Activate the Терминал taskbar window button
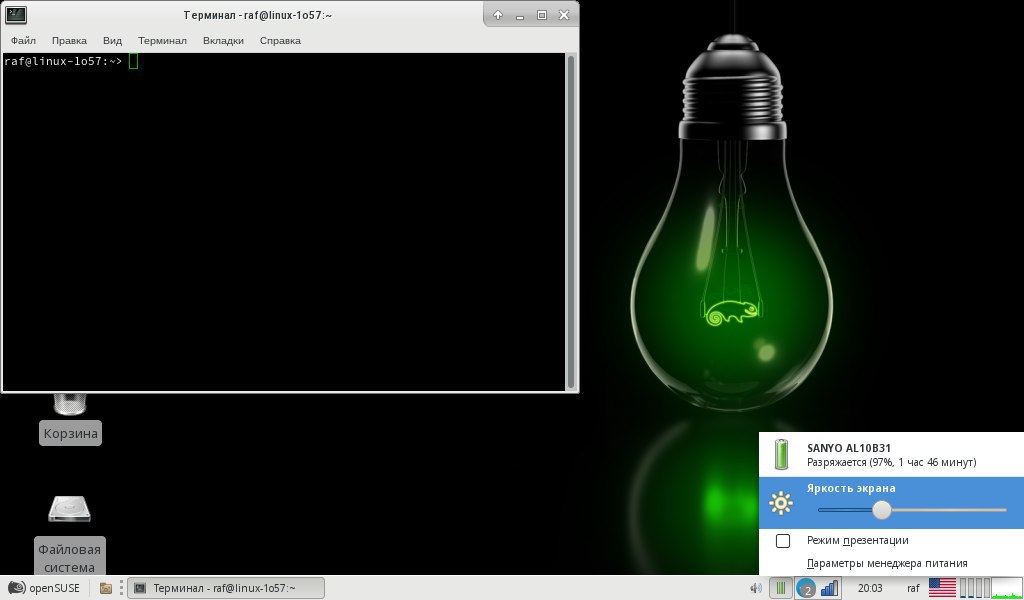 (x=225, y=588)
